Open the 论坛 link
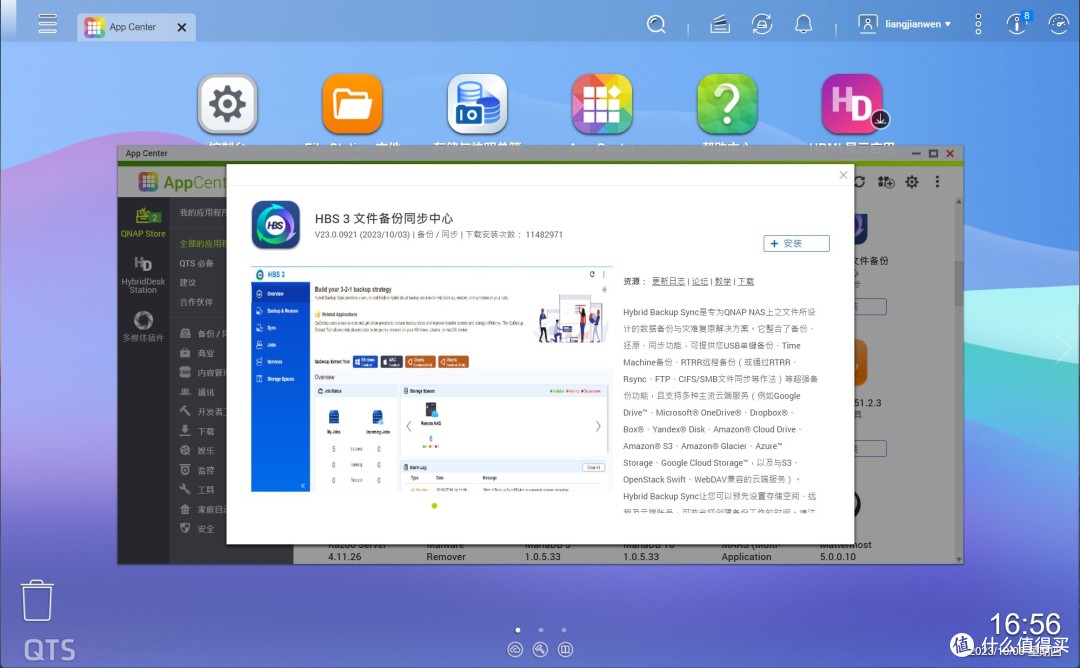Viewport: 1080px width, 668px height. click(x=700, y=281)
